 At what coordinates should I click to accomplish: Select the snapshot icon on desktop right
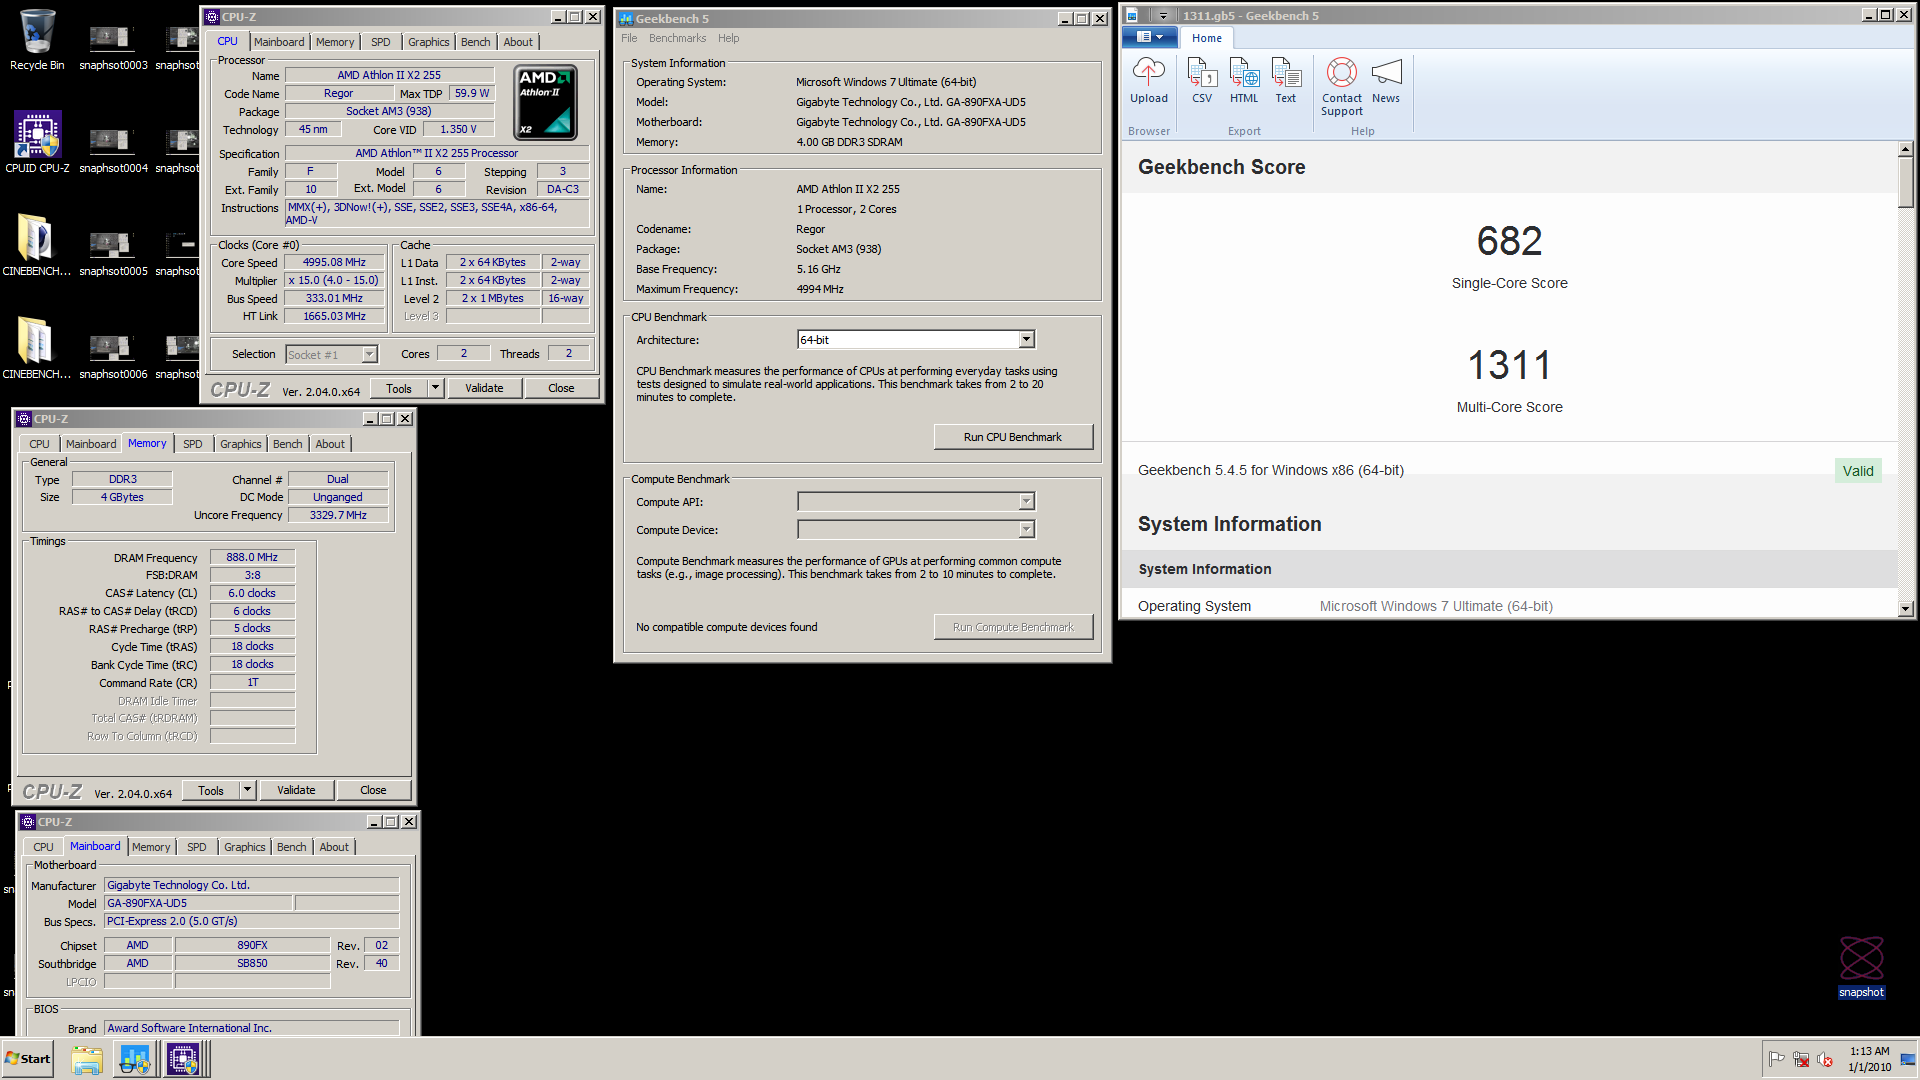pyautogui.click(x=1861, y=967)
